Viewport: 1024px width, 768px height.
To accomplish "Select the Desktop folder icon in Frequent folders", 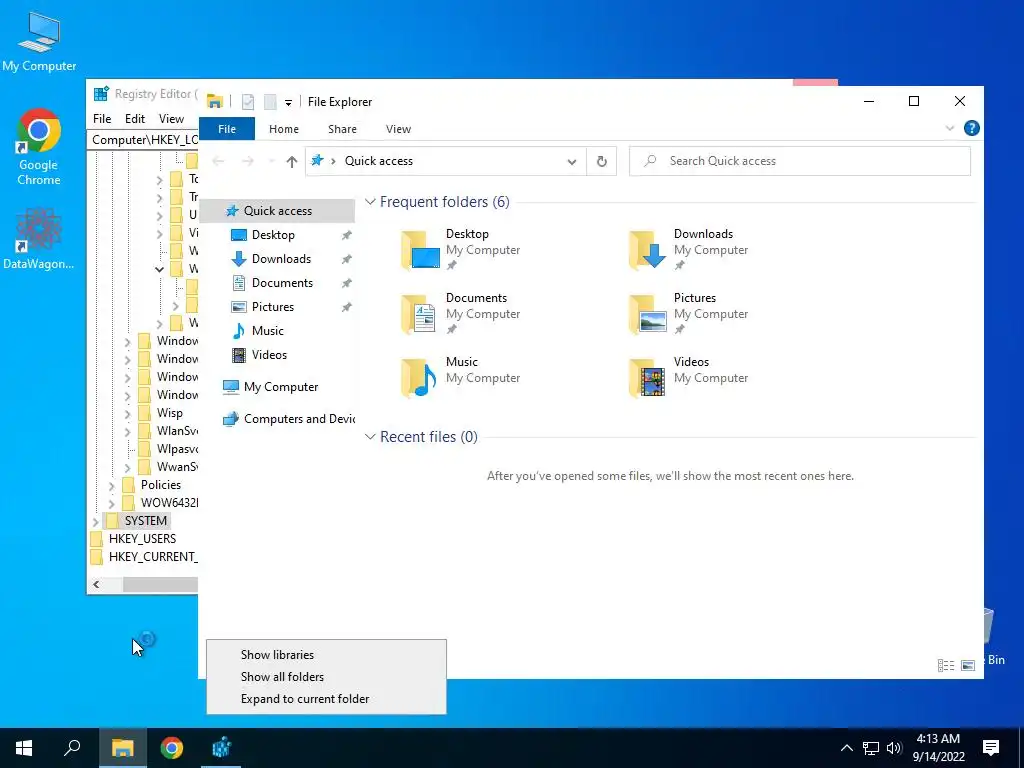I will click(420, 249).
